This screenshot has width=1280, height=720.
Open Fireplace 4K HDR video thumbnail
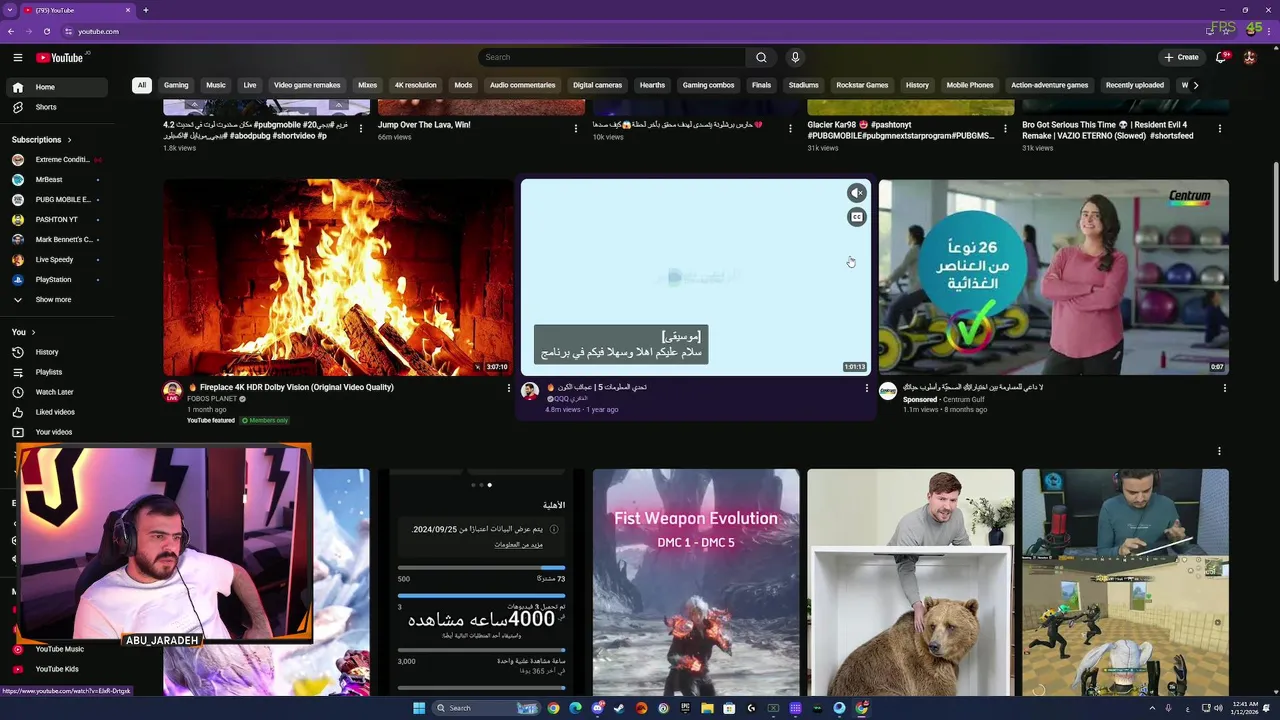(338, 277)
